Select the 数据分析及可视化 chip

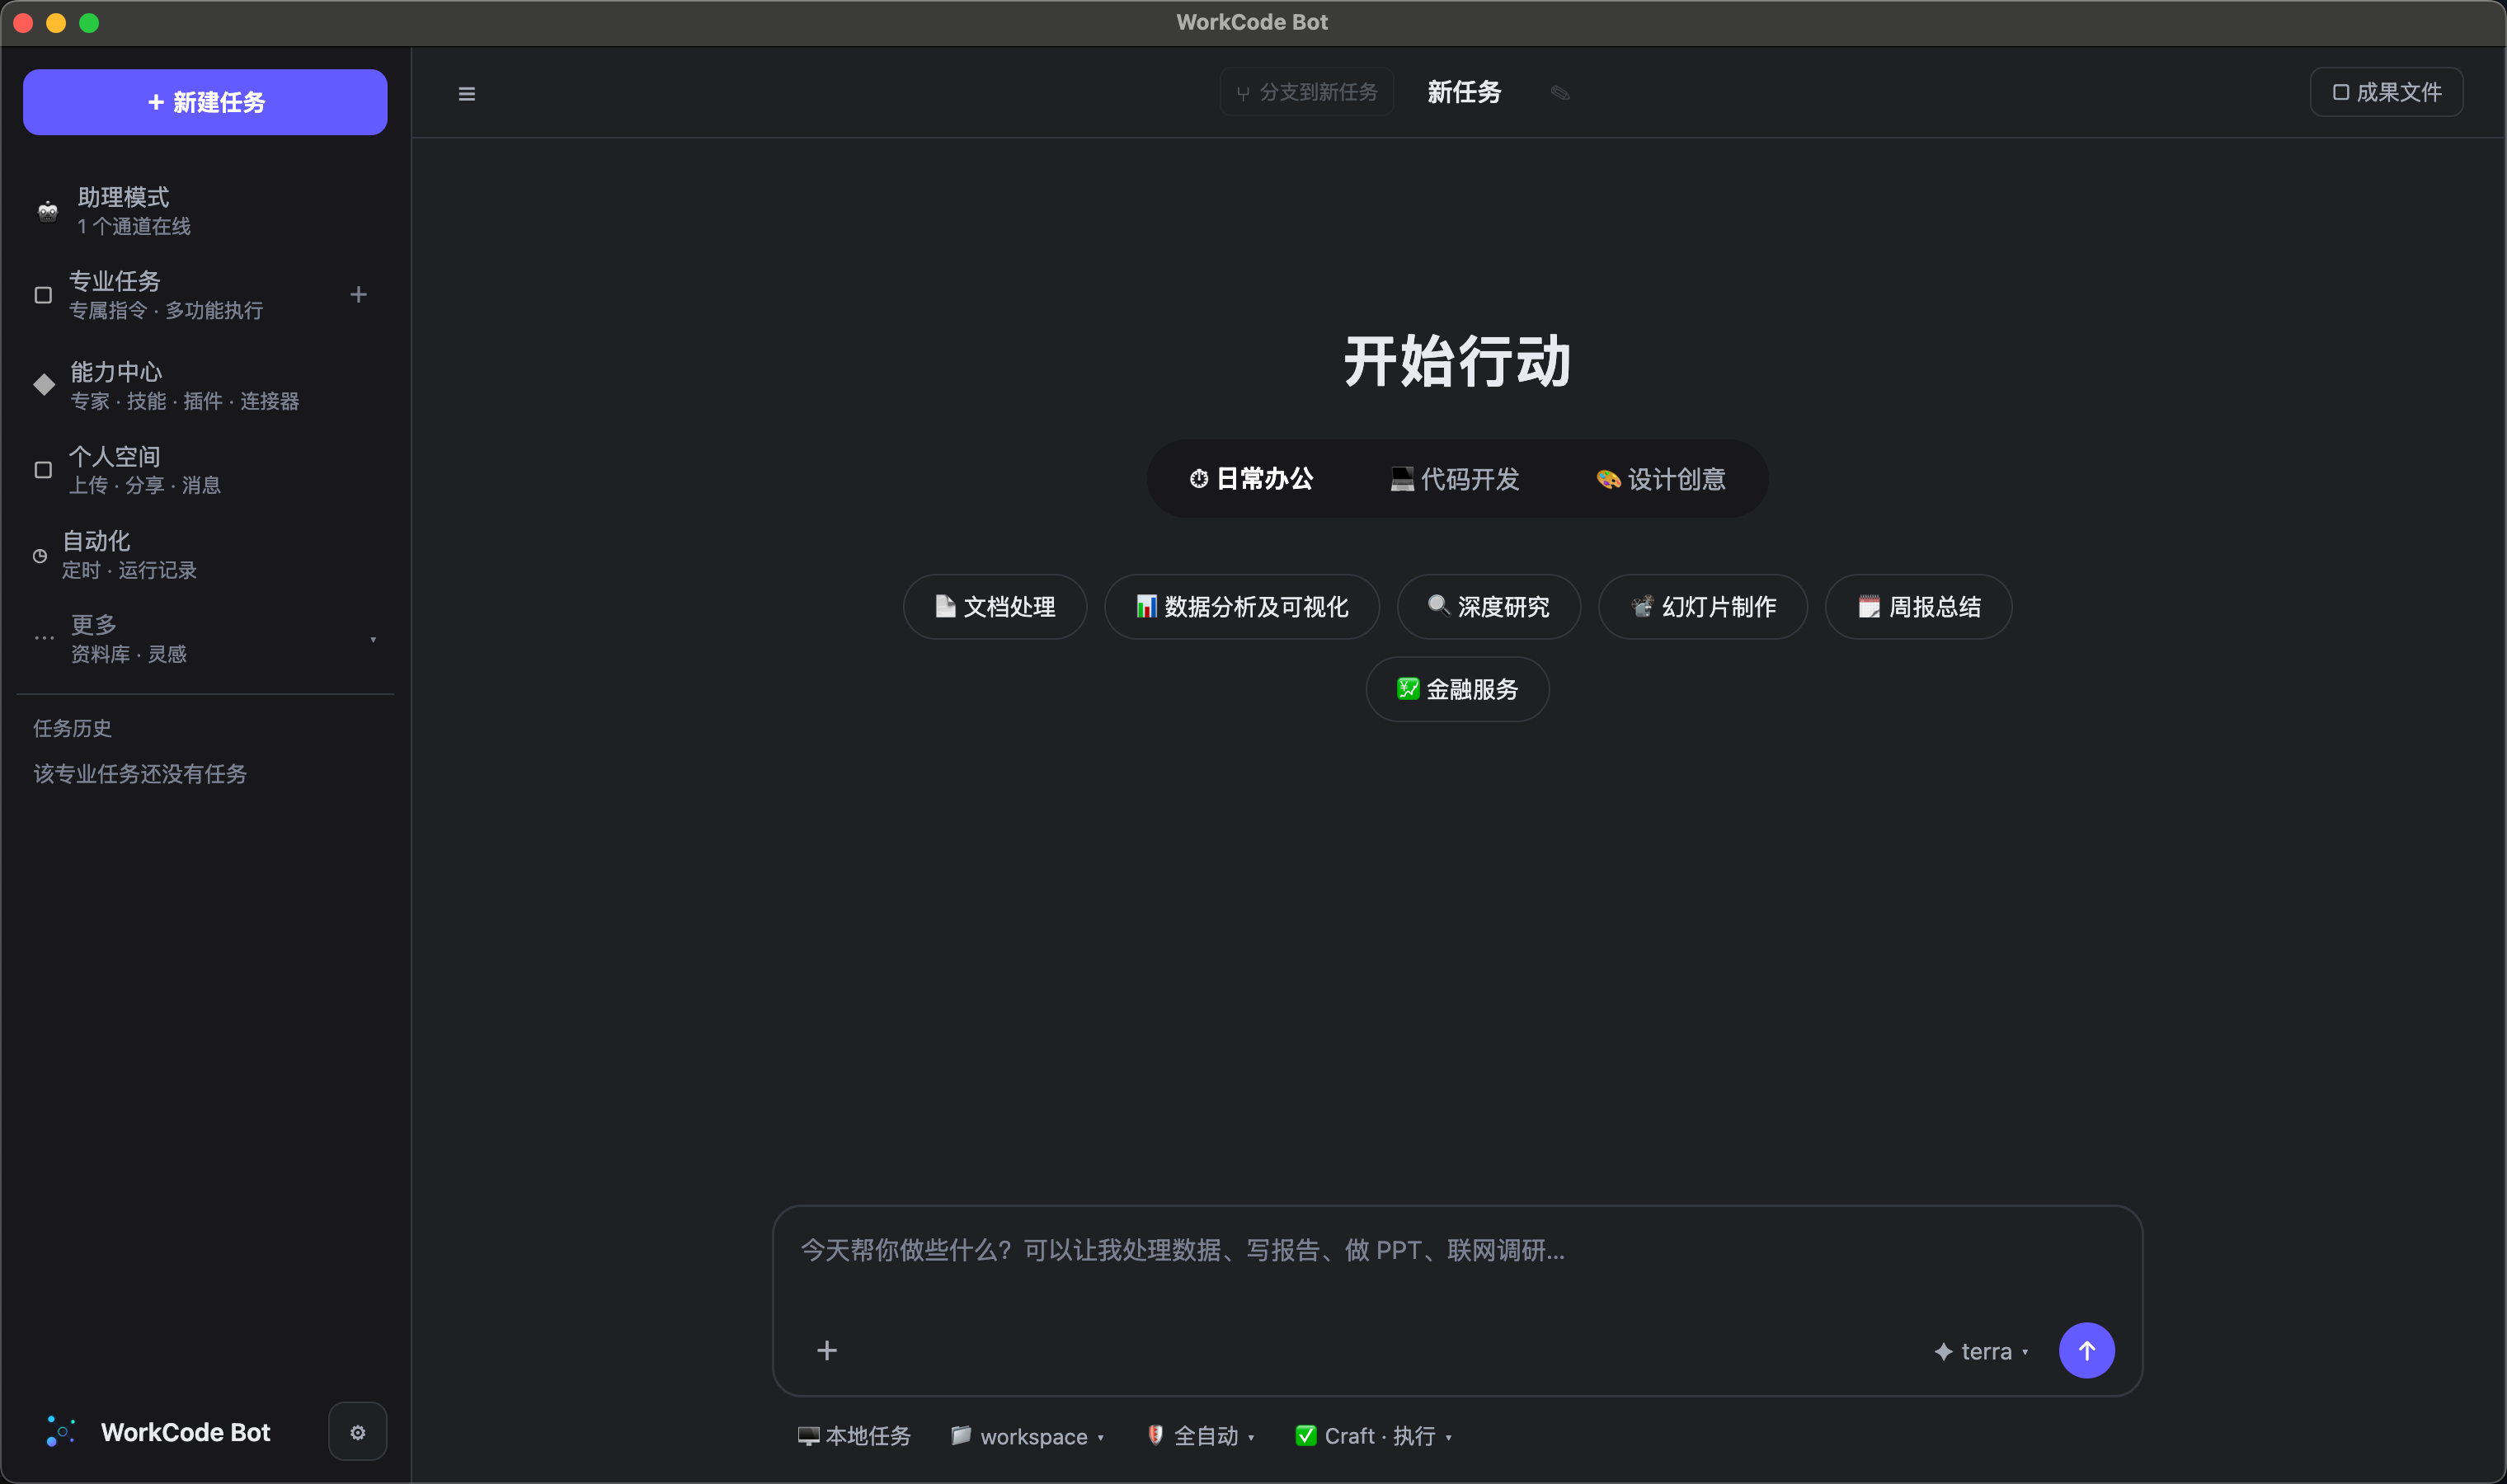click(1241, 607)
